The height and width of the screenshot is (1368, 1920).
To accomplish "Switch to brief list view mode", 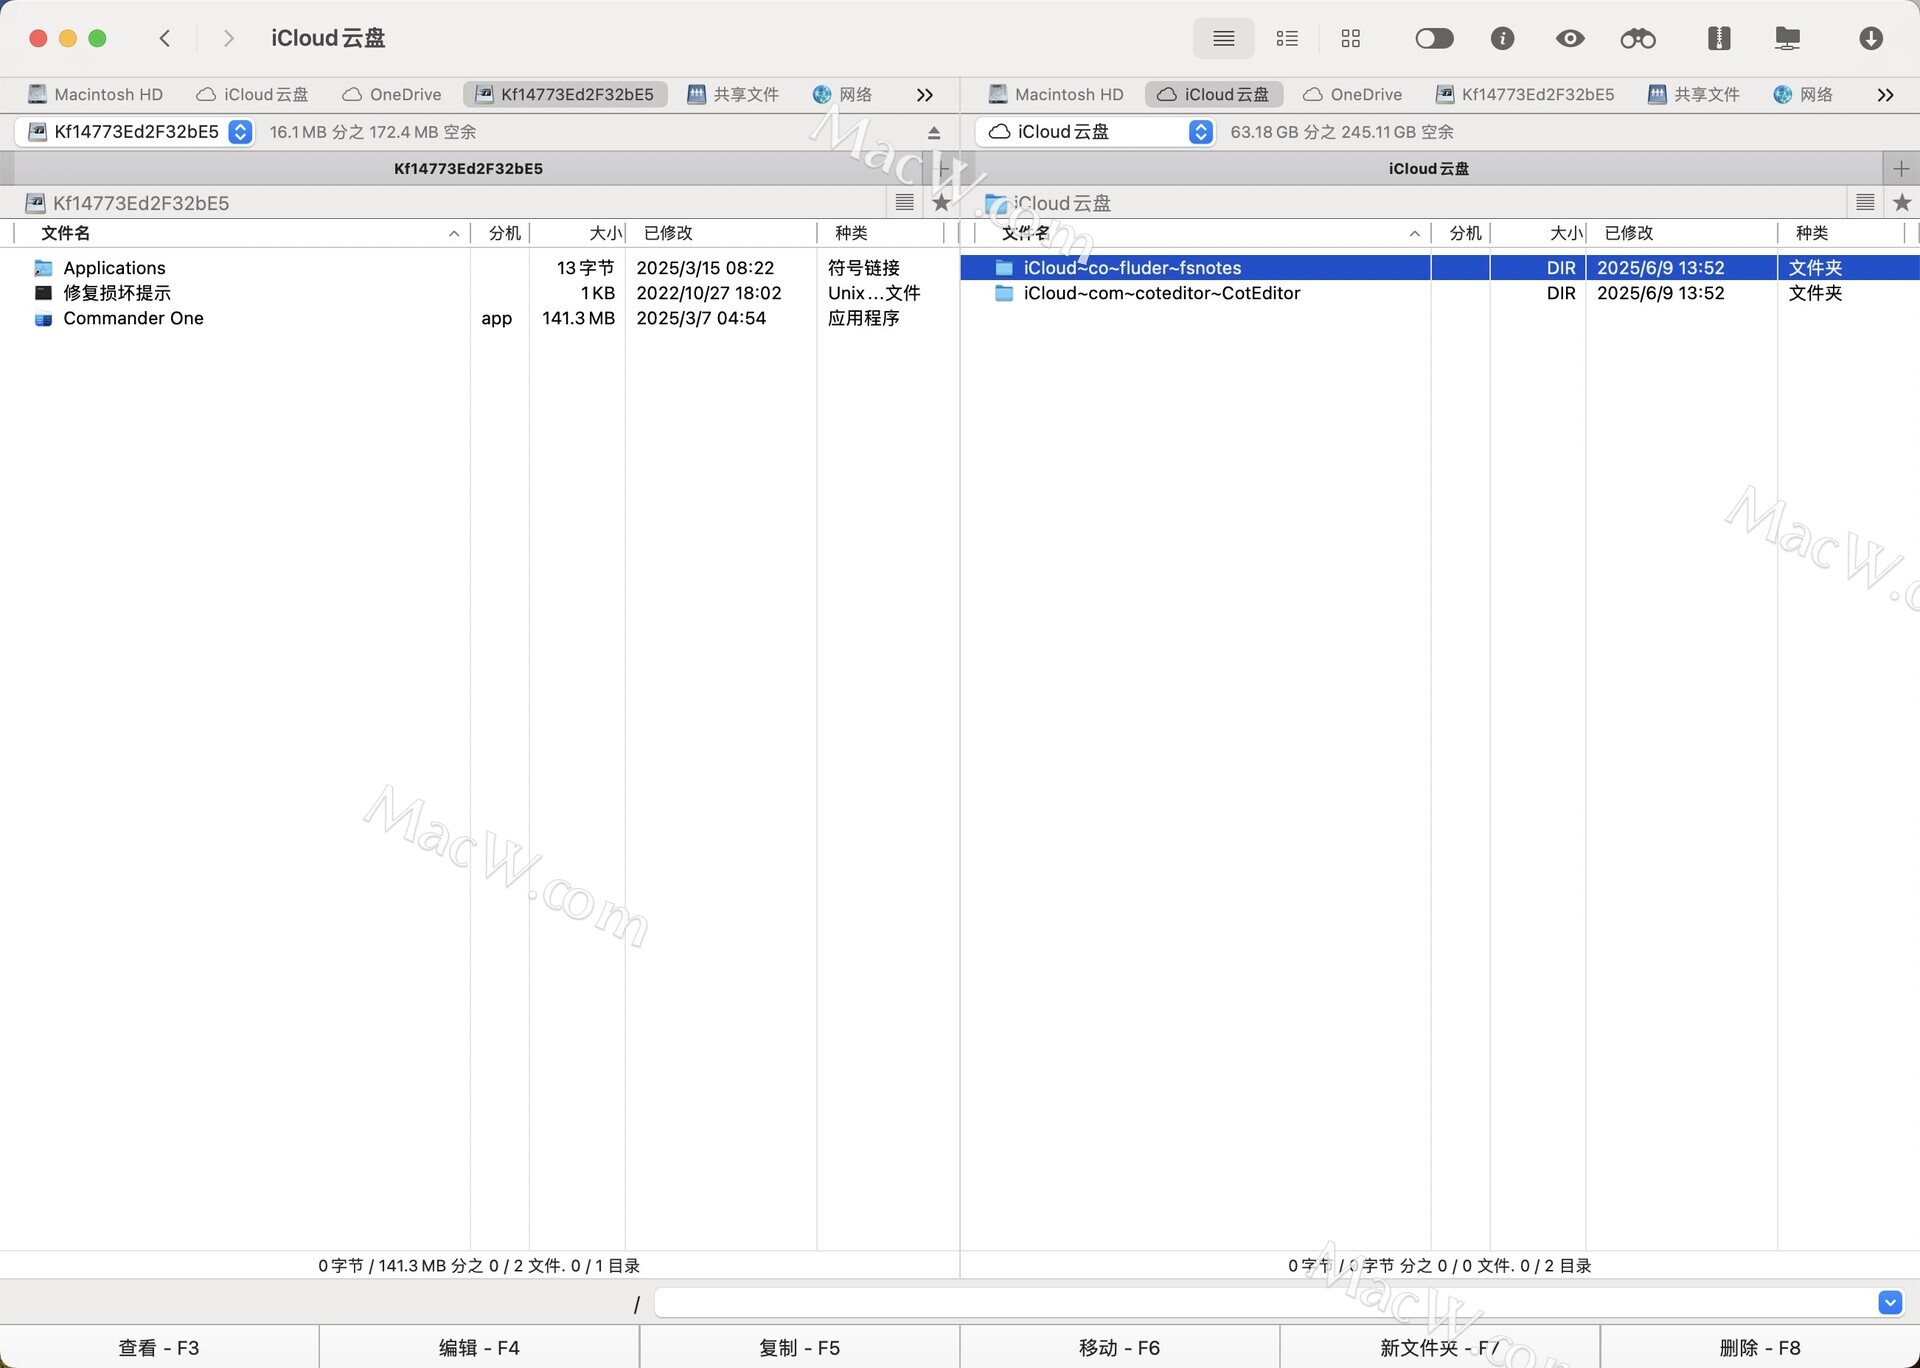I will 1287,39.
